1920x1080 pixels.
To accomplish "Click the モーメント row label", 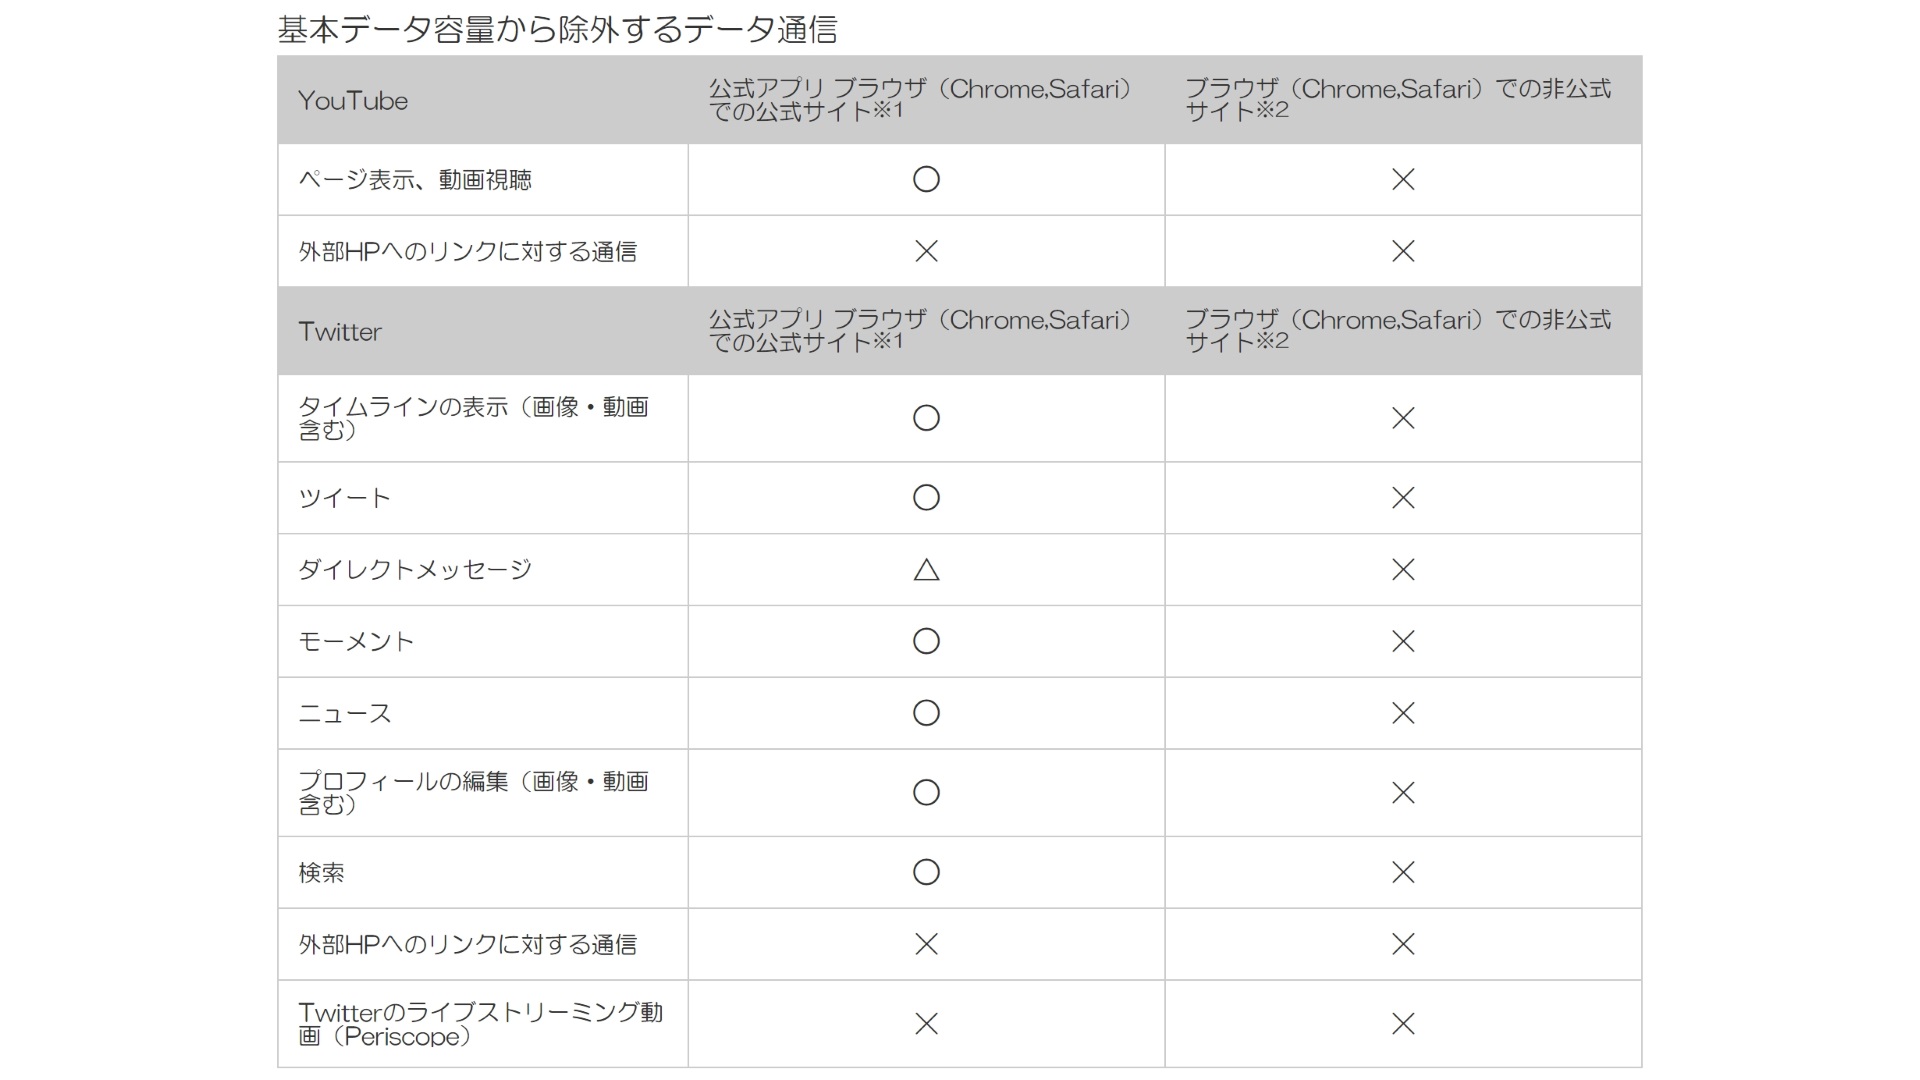I will pyautogui.click(x=356, y=642).
